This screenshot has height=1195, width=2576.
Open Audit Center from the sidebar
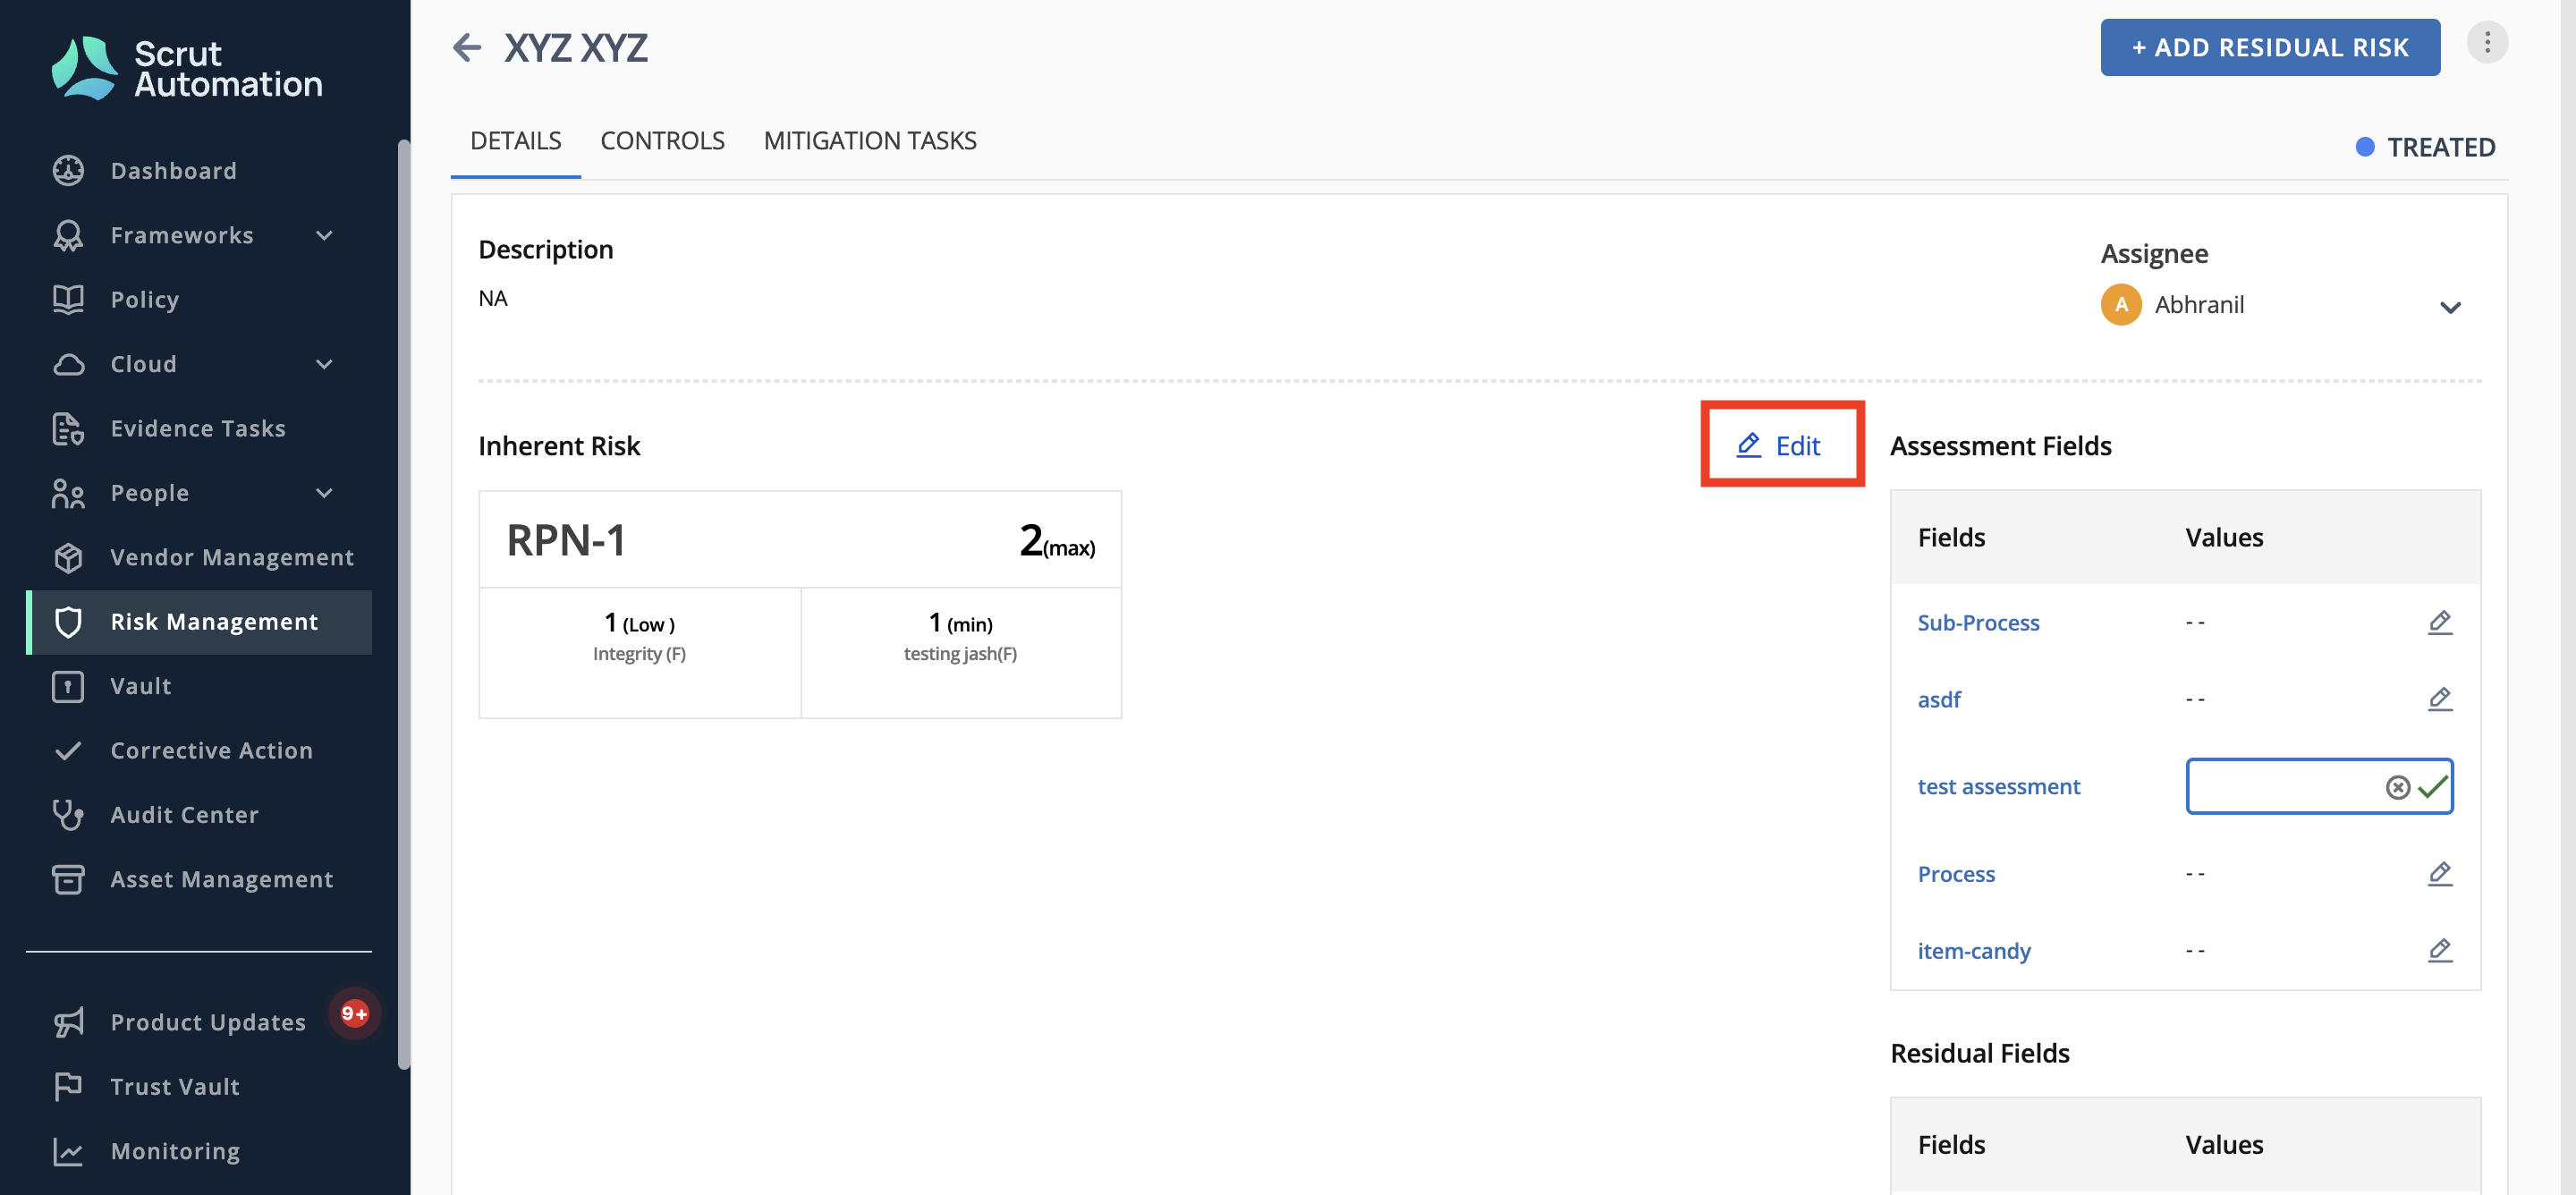[200, 815]
